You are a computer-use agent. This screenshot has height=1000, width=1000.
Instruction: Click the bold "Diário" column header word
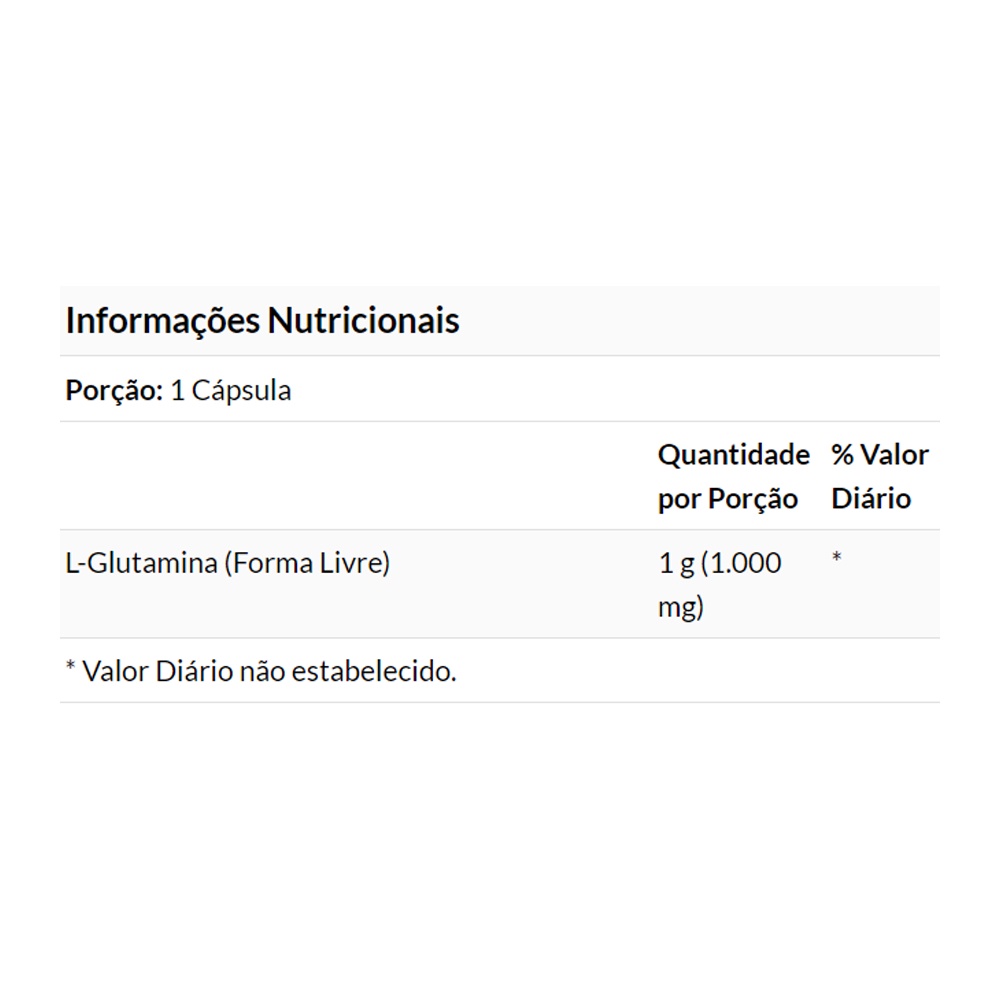871,499
